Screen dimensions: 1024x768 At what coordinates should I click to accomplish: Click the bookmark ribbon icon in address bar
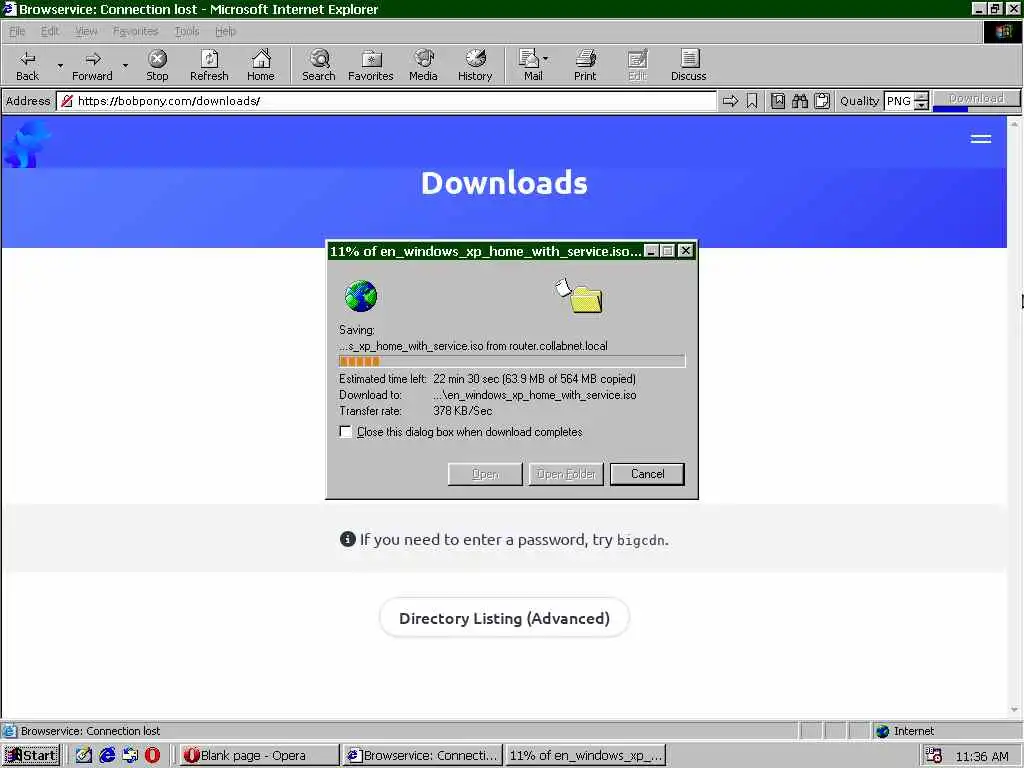[752, 101]
